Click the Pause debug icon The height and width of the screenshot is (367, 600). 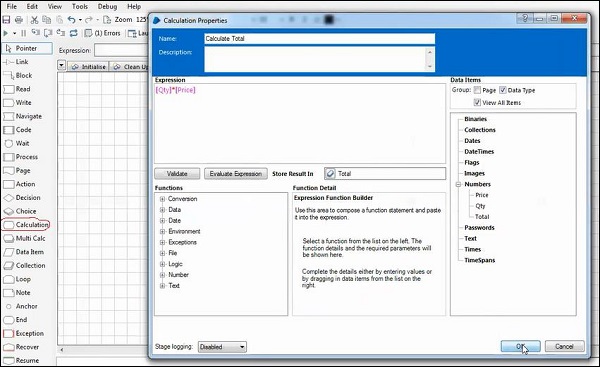(x=24, y=34)
